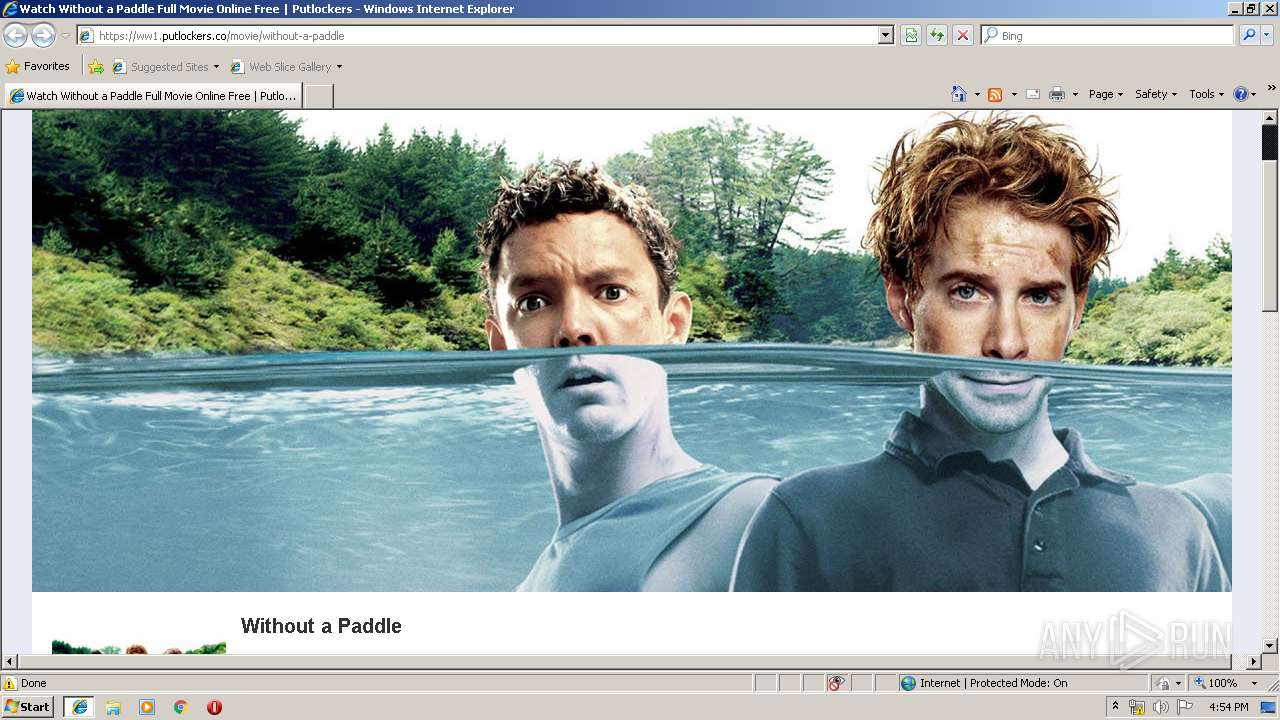The height and width of the screenshot is (720, 1280).
Task: Open the 100% zoom level button
Action: 1215,683
